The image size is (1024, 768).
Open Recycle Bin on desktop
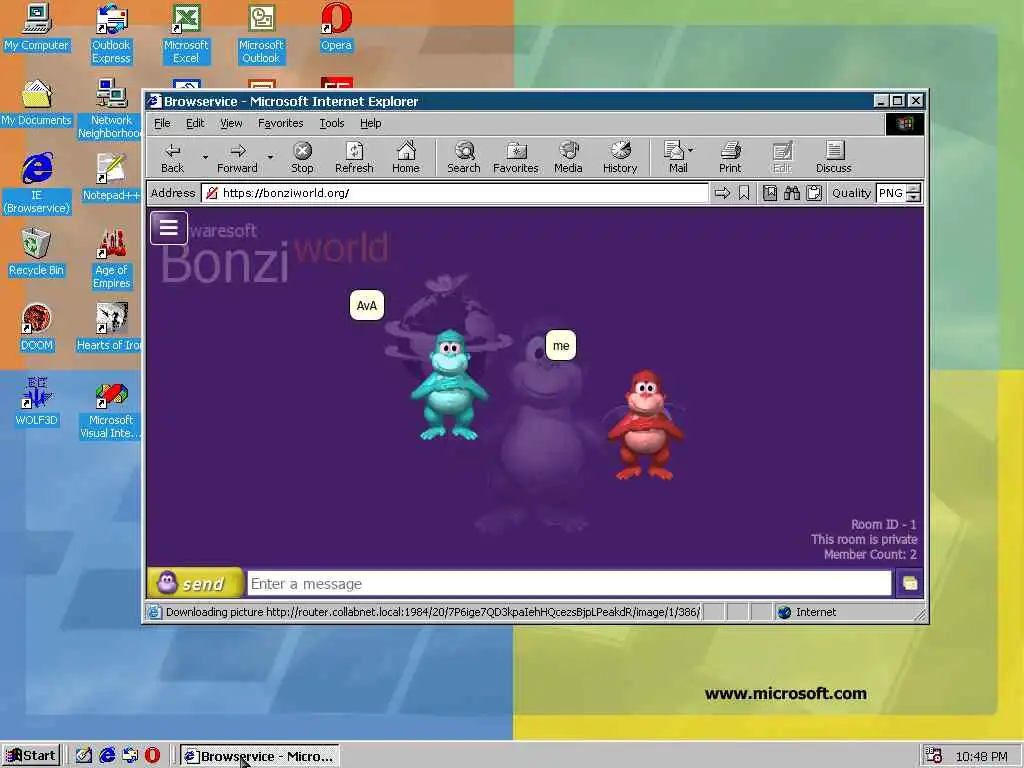pos(37,252)
